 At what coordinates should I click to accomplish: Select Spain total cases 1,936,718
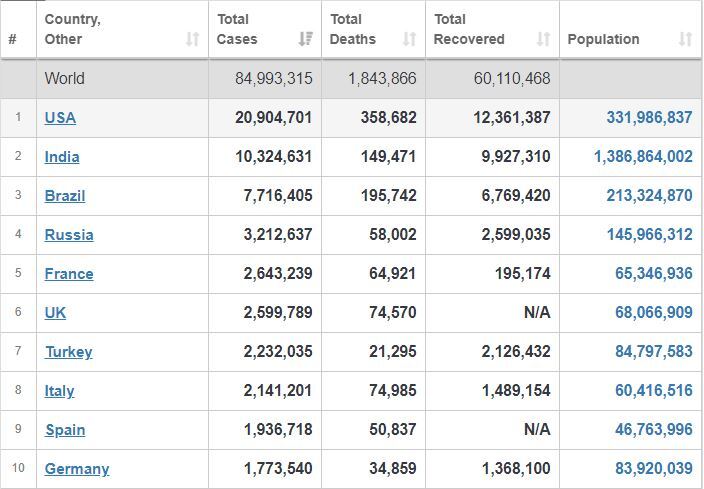278,430
